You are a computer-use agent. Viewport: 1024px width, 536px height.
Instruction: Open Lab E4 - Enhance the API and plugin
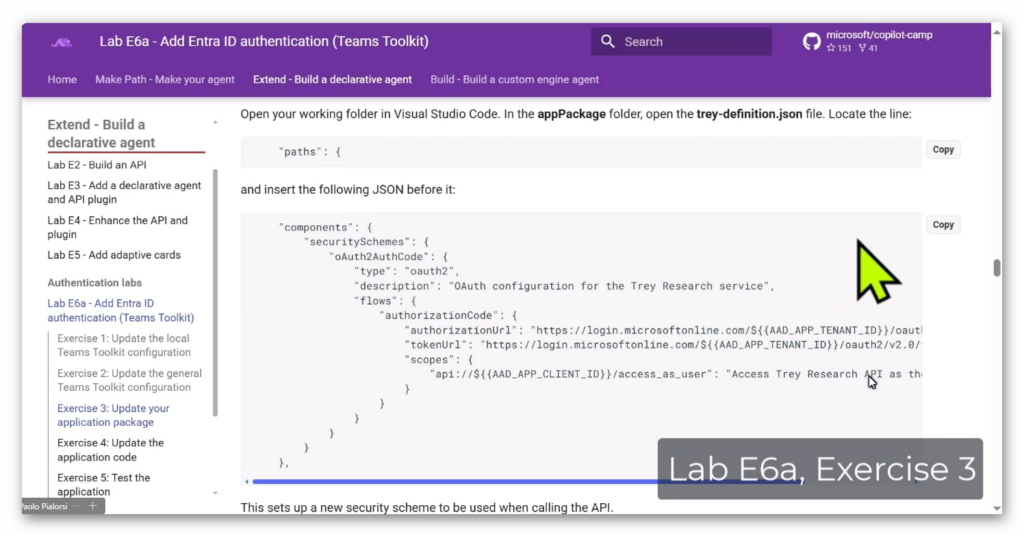(118, 227)
